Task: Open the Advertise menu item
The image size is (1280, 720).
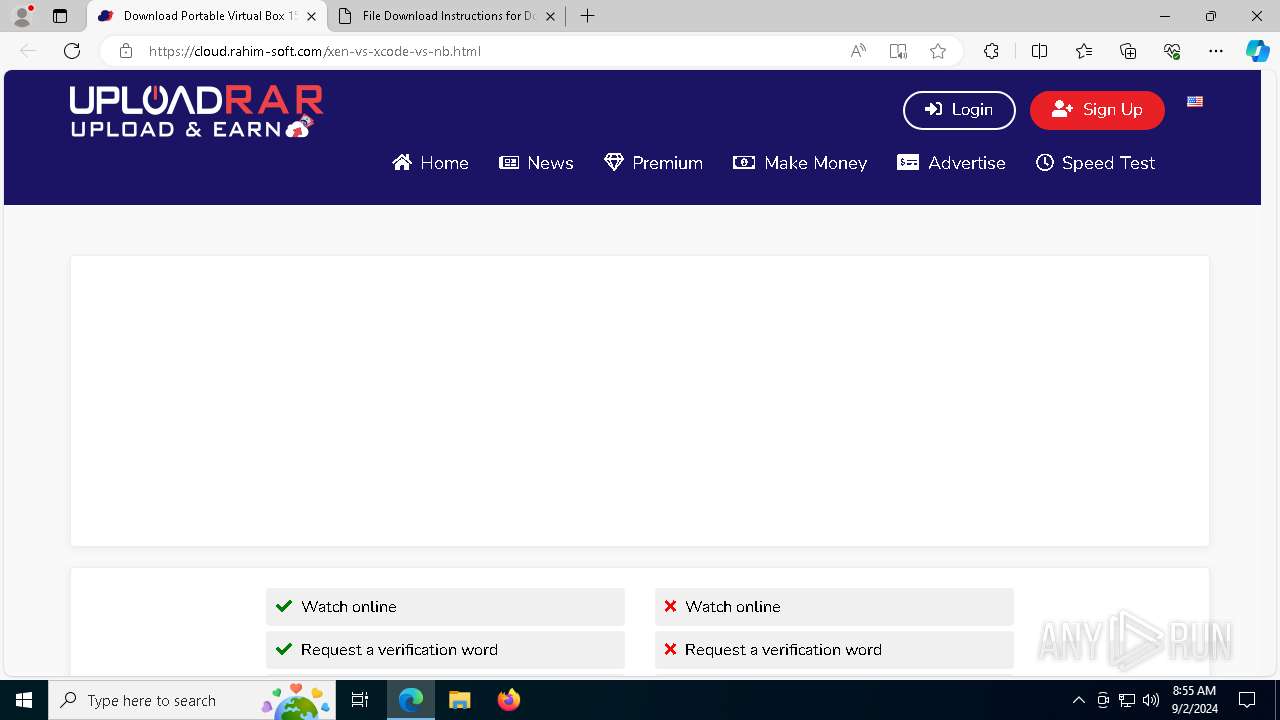Action: [x=951, y=163]
